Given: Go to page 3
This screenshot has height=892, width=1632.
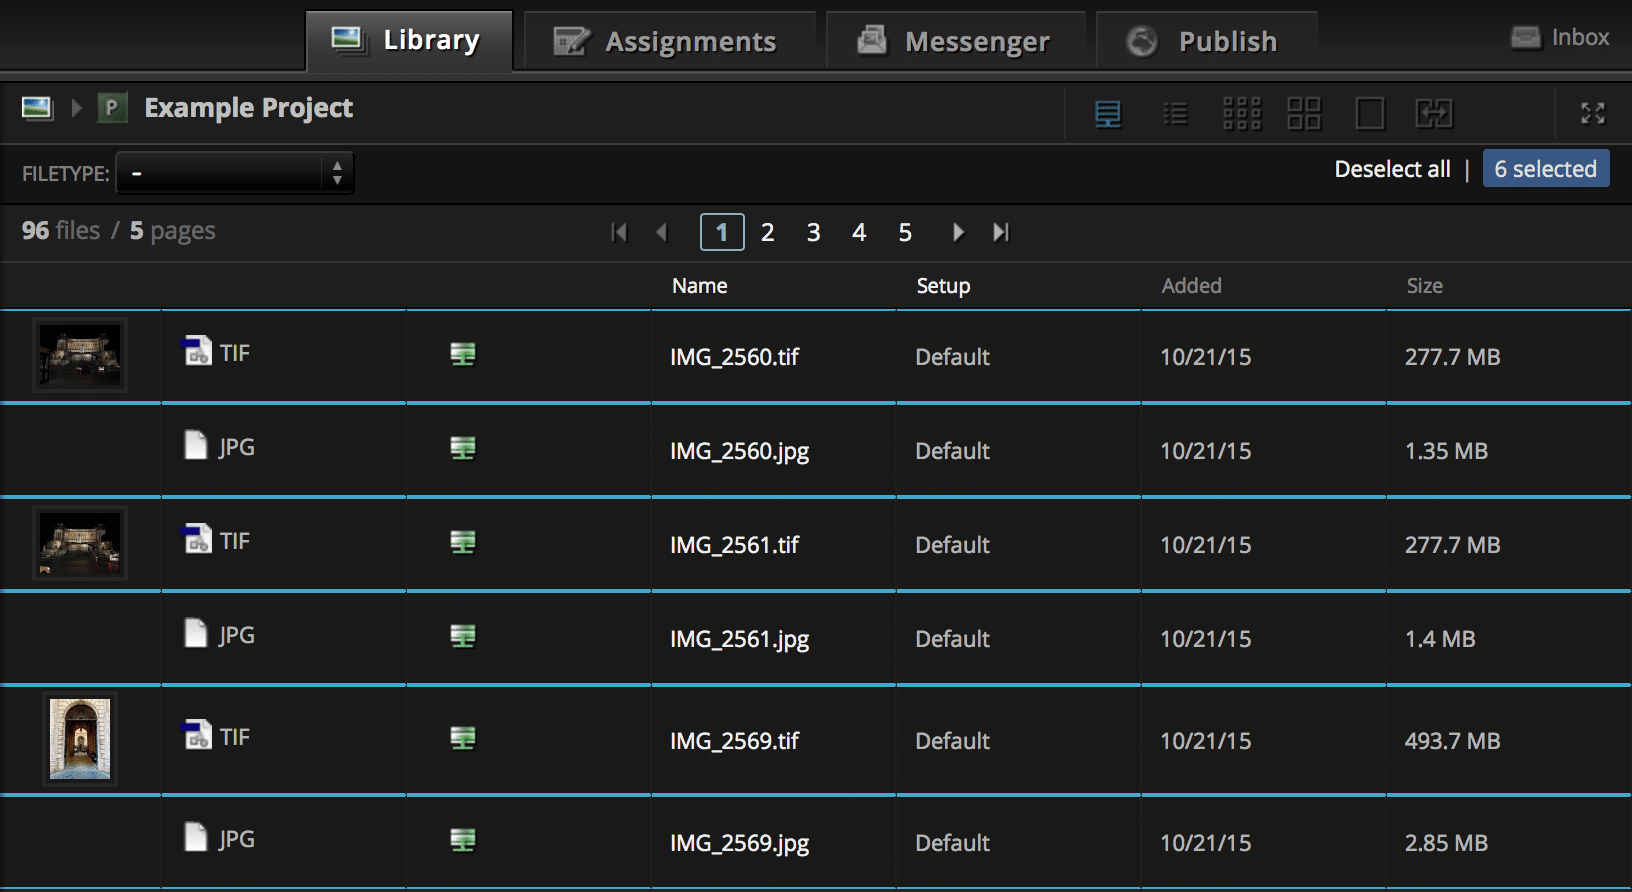Looking at the screenshot, I should click(x=813, y=233).
